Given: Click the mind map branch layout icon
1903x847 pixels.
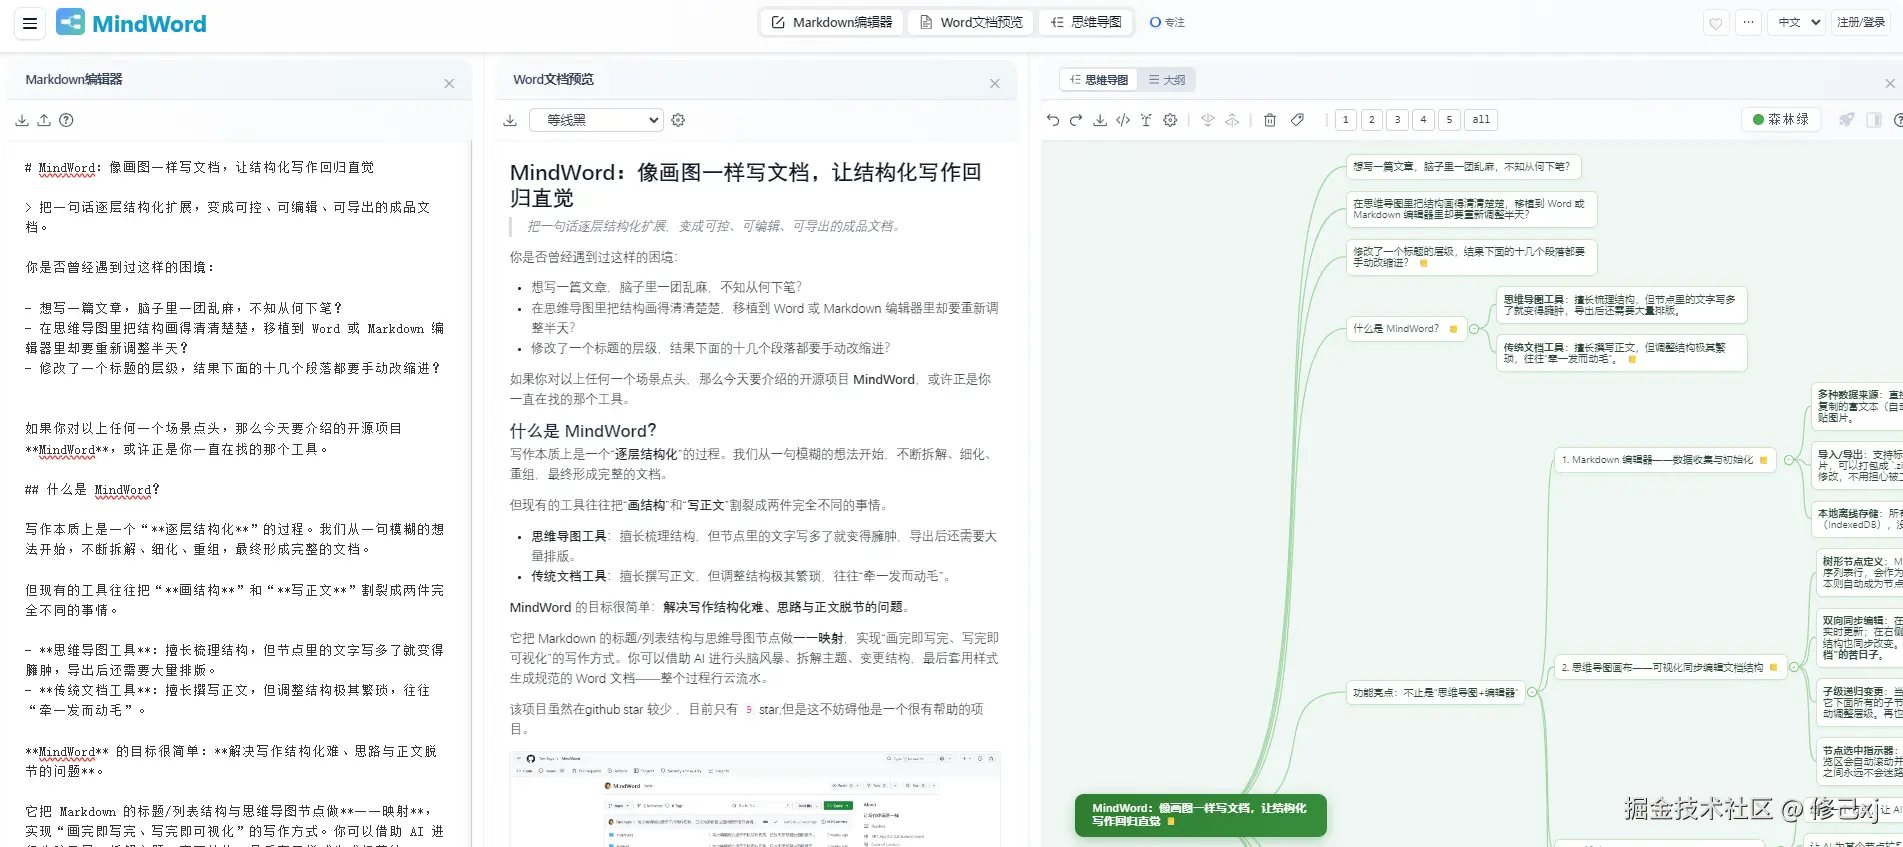Looking at the screenshot, I should coord(1146,120).
